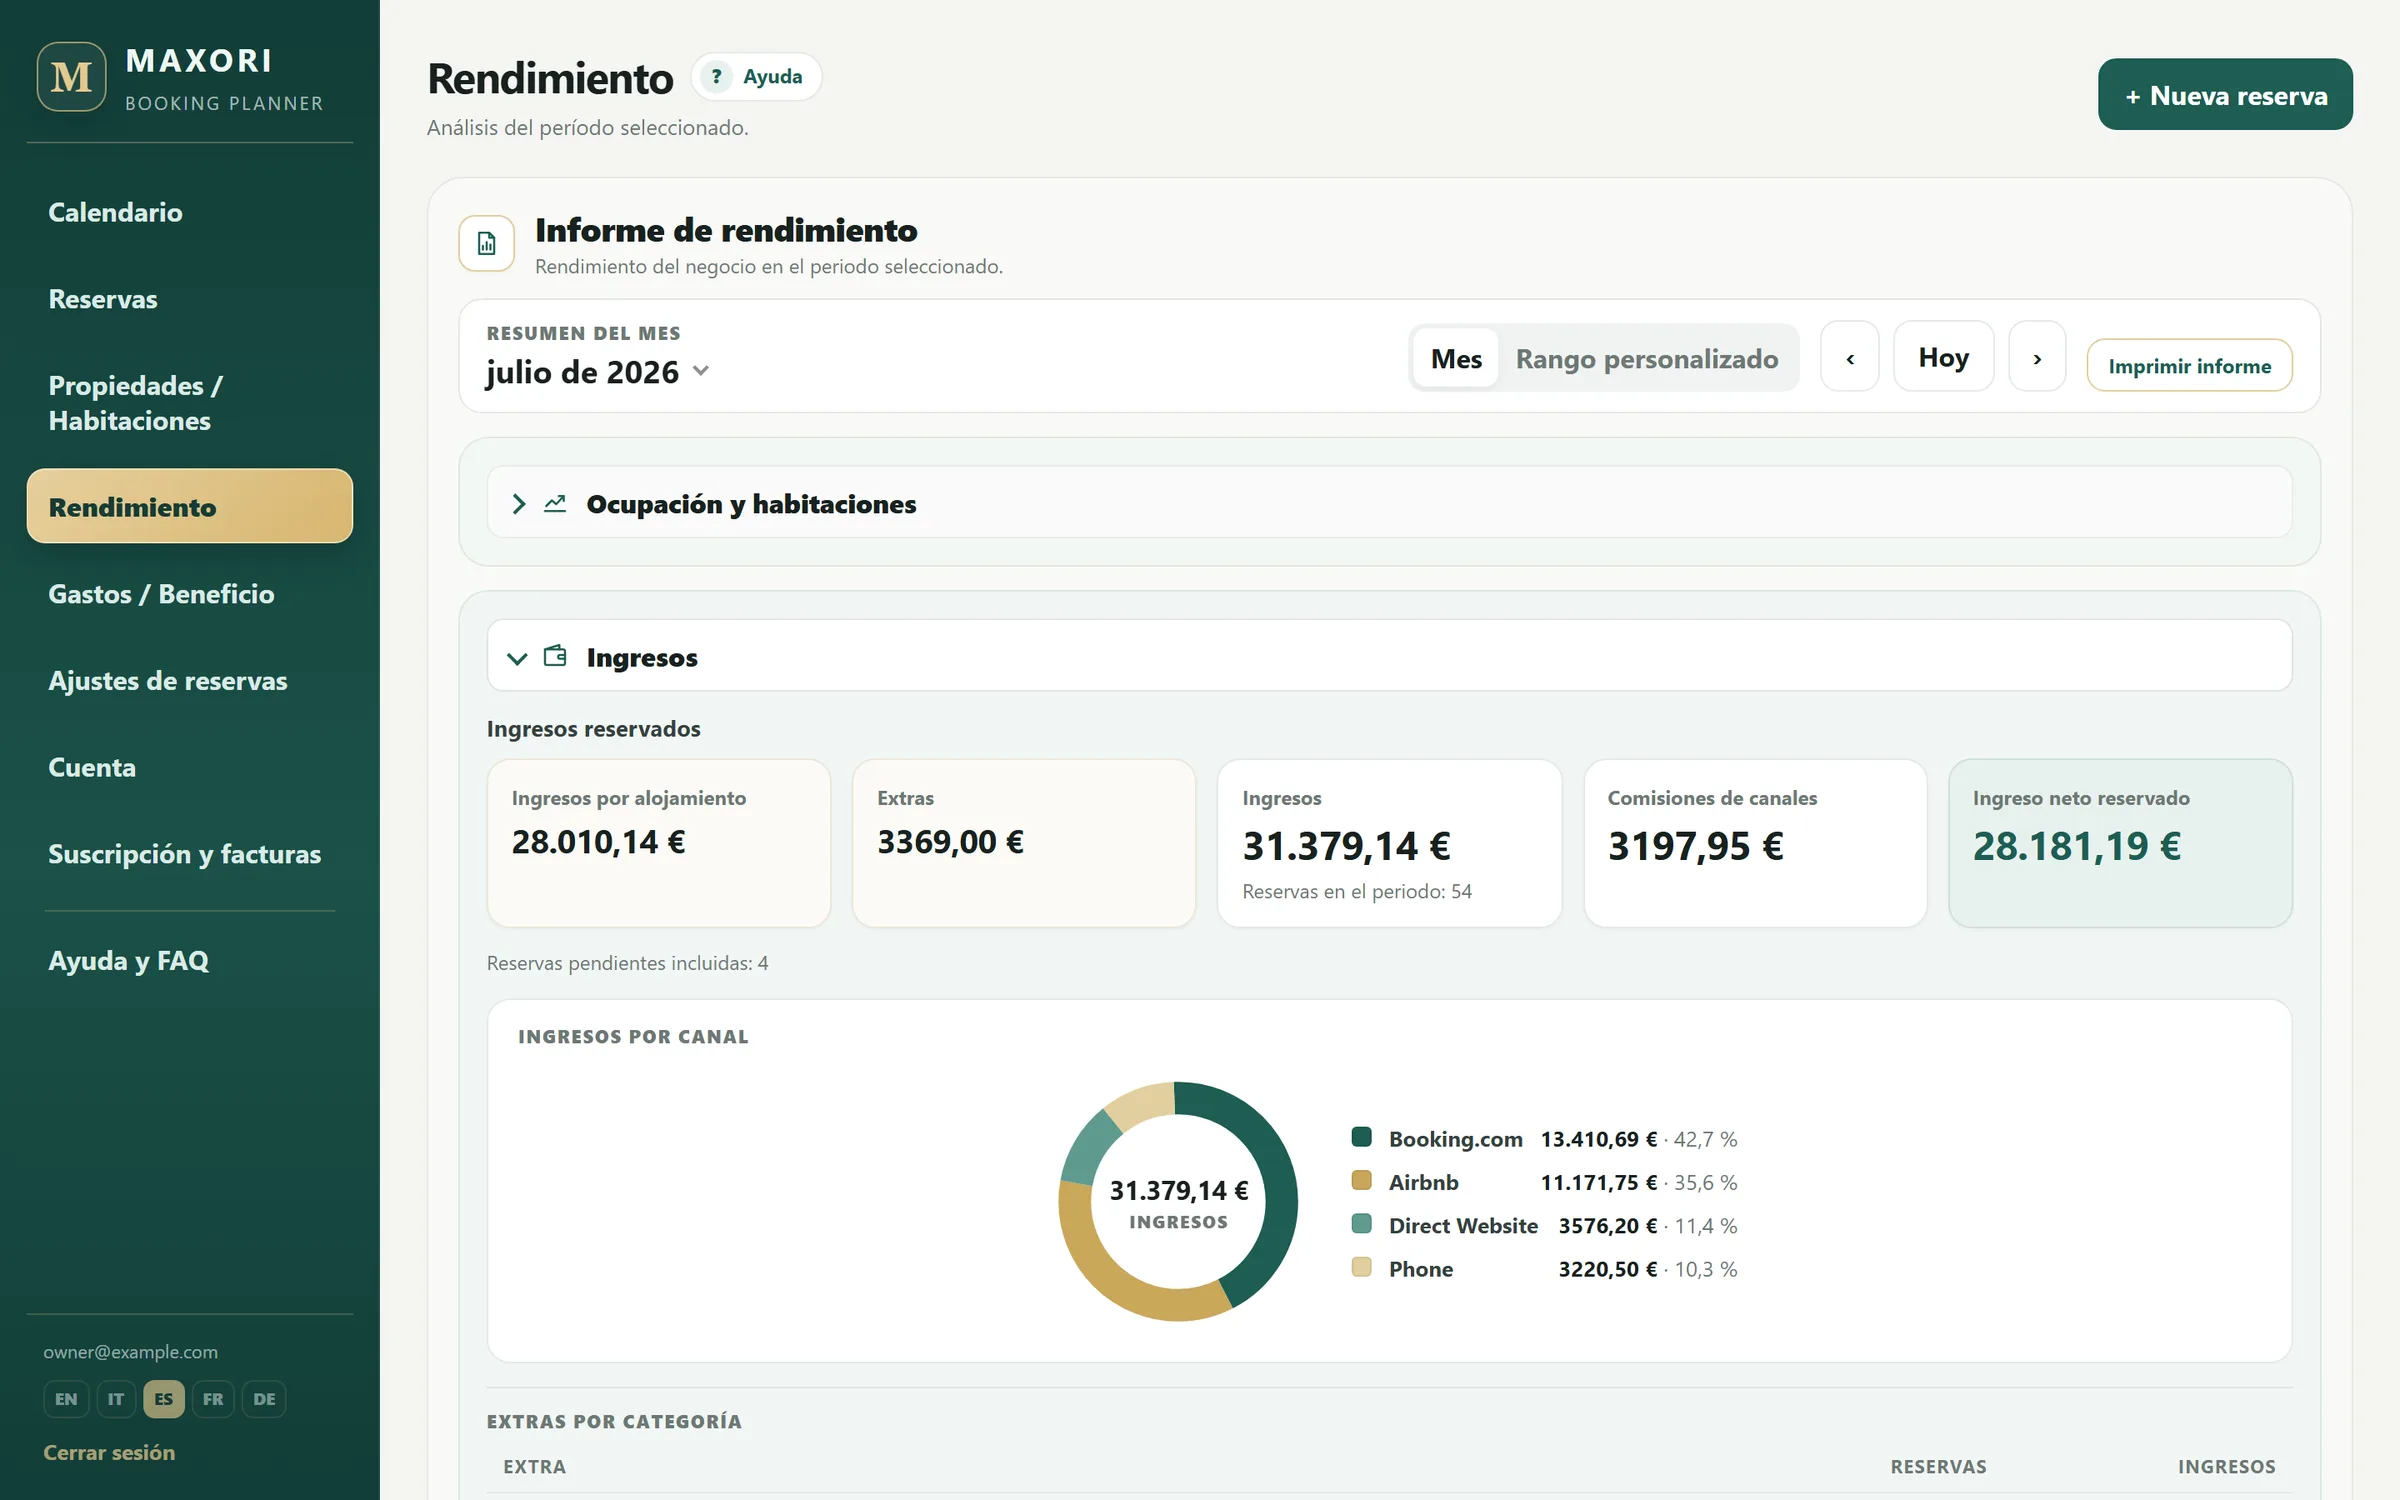Click owner@example.com account text
This screenshot has height=1500, width=2400.
click(x=130, y=1352)
